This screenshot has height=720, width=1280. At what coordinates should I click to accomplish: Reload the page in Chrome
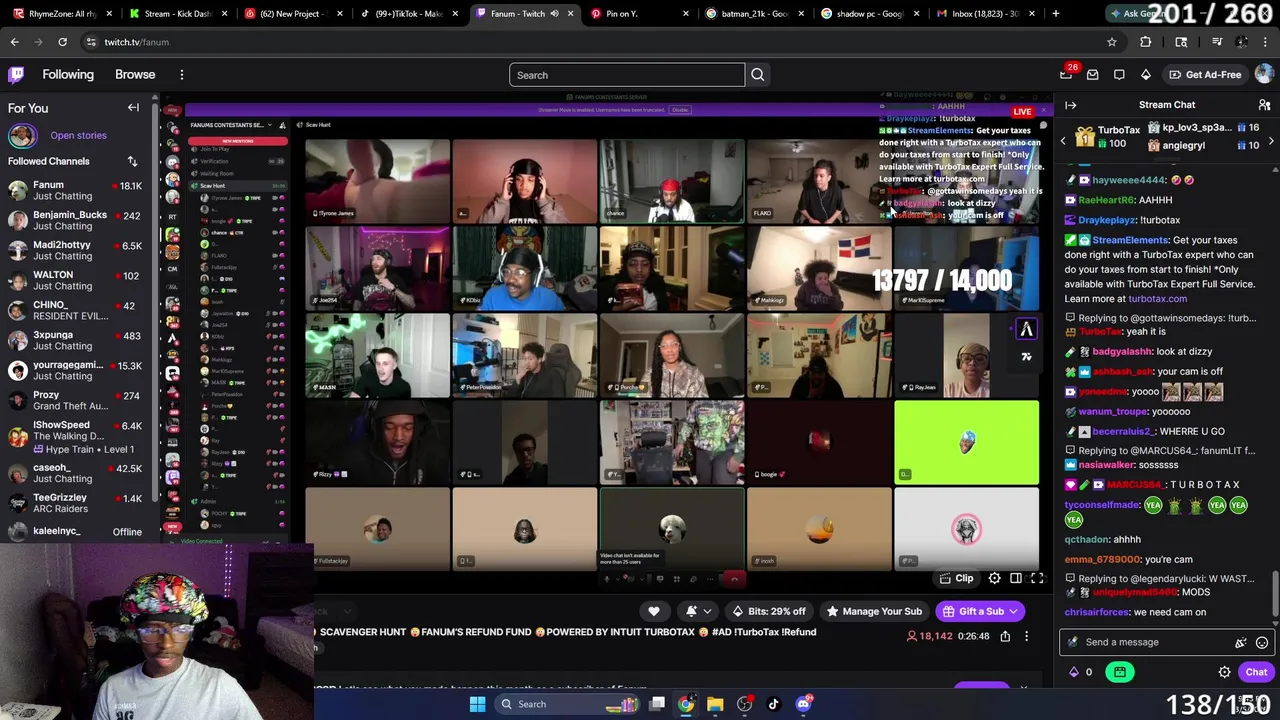click(x=62, y=42)
